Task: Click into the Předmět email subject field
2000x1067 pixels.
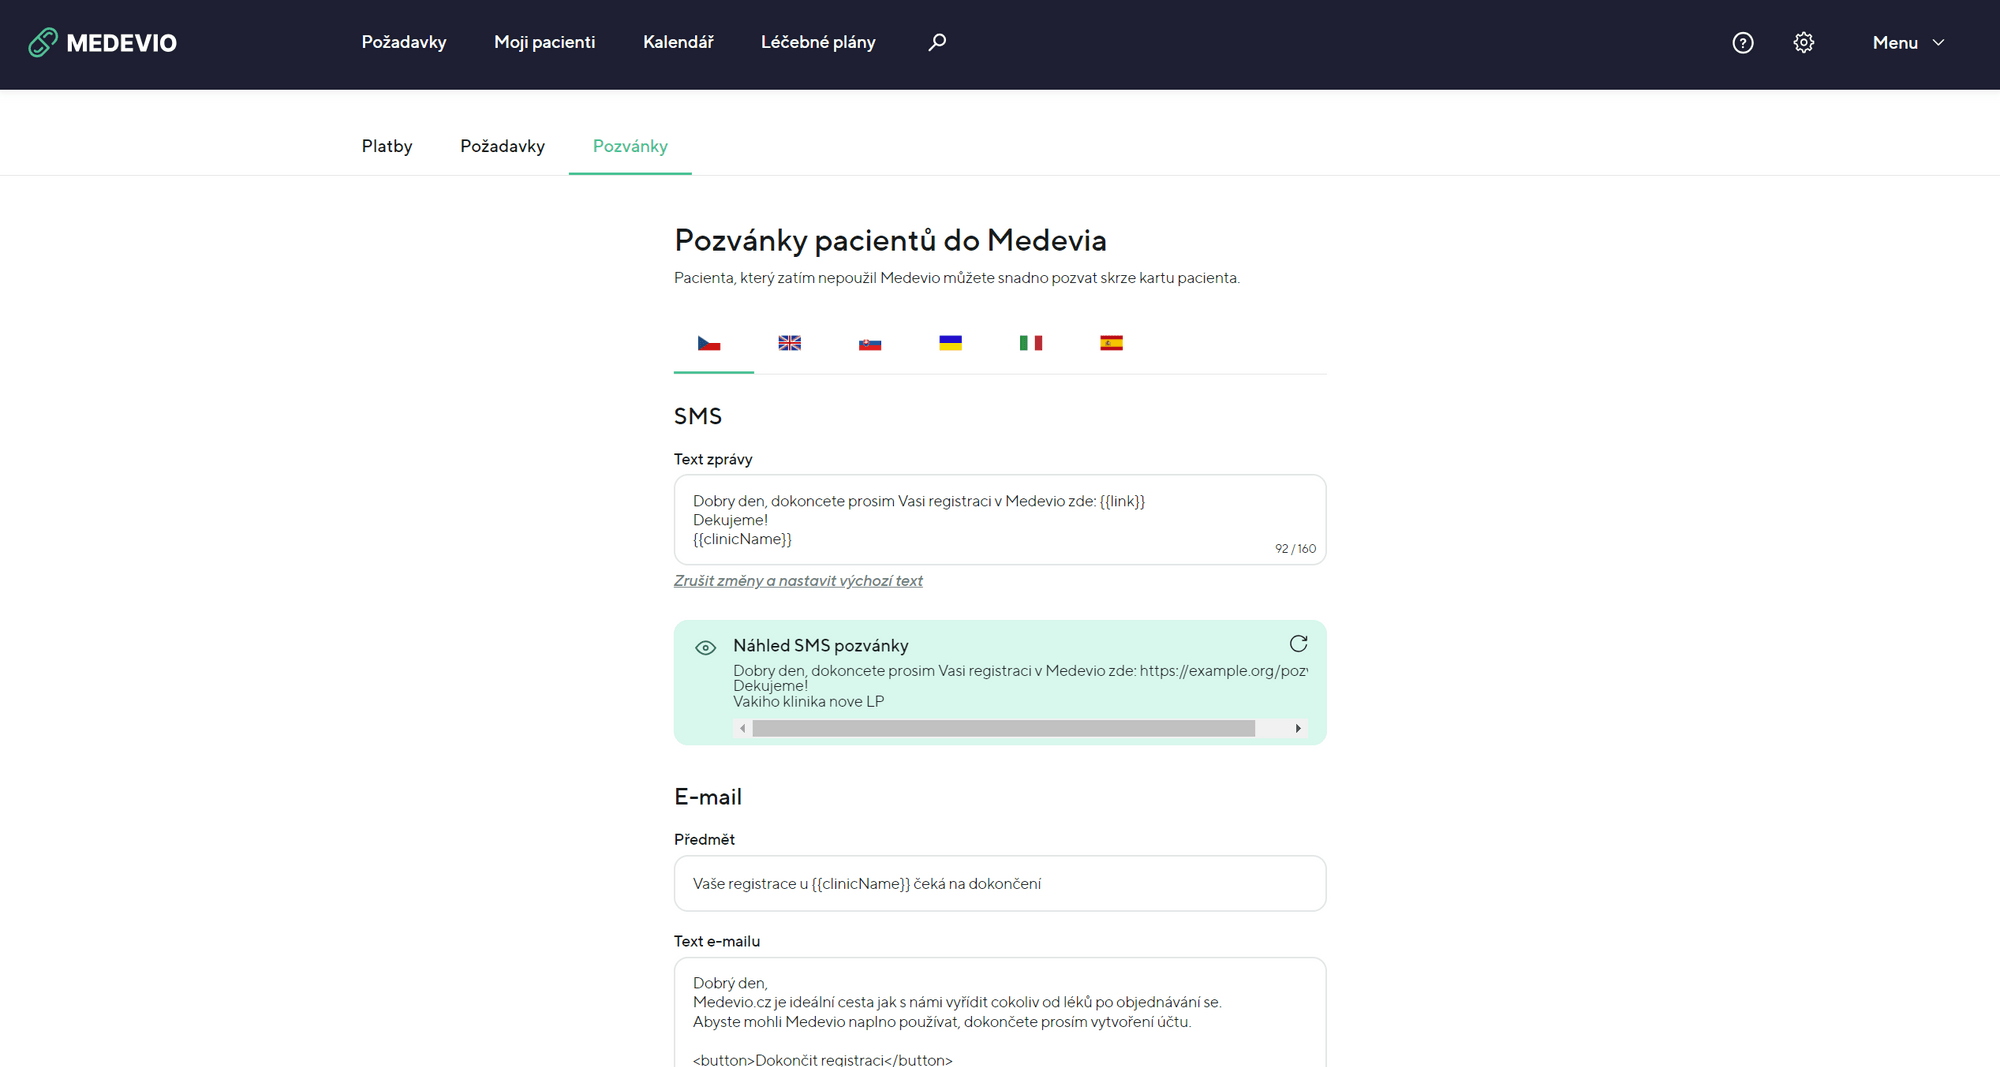Action: pyautogui.click(x=1000, y=884)
